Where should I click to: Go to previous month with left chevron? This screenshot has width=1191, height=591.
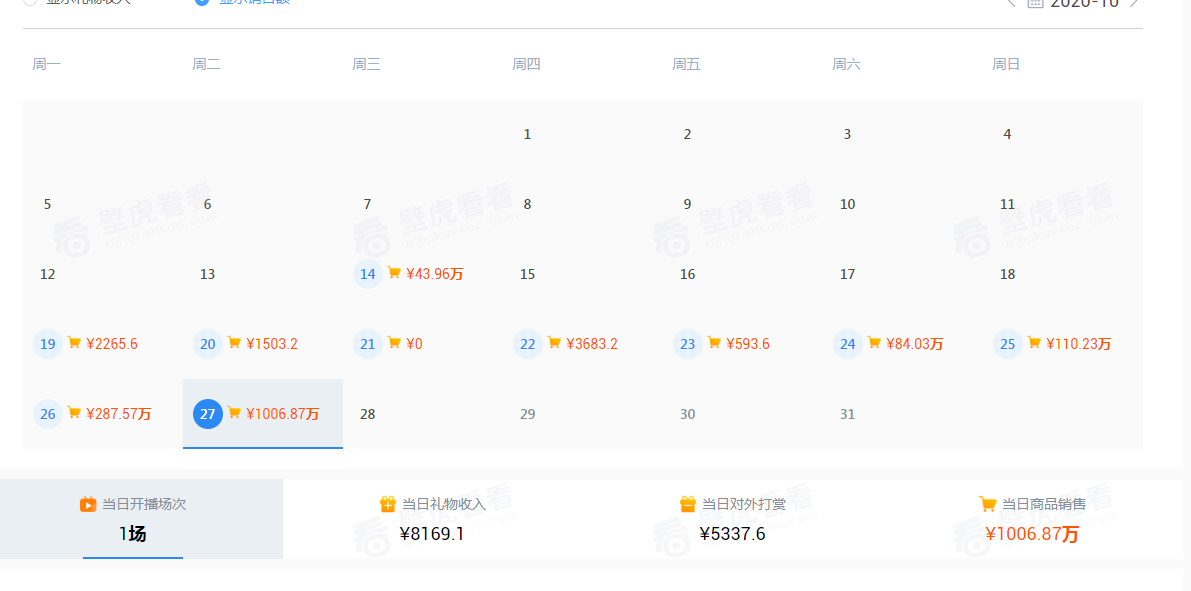coord(1011,2)
